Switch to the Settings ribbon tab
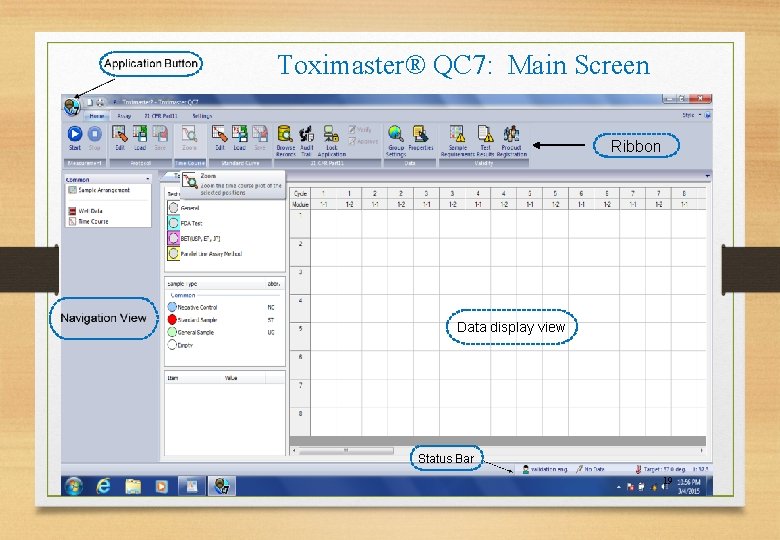780x540 pixels. pos(202,116)
